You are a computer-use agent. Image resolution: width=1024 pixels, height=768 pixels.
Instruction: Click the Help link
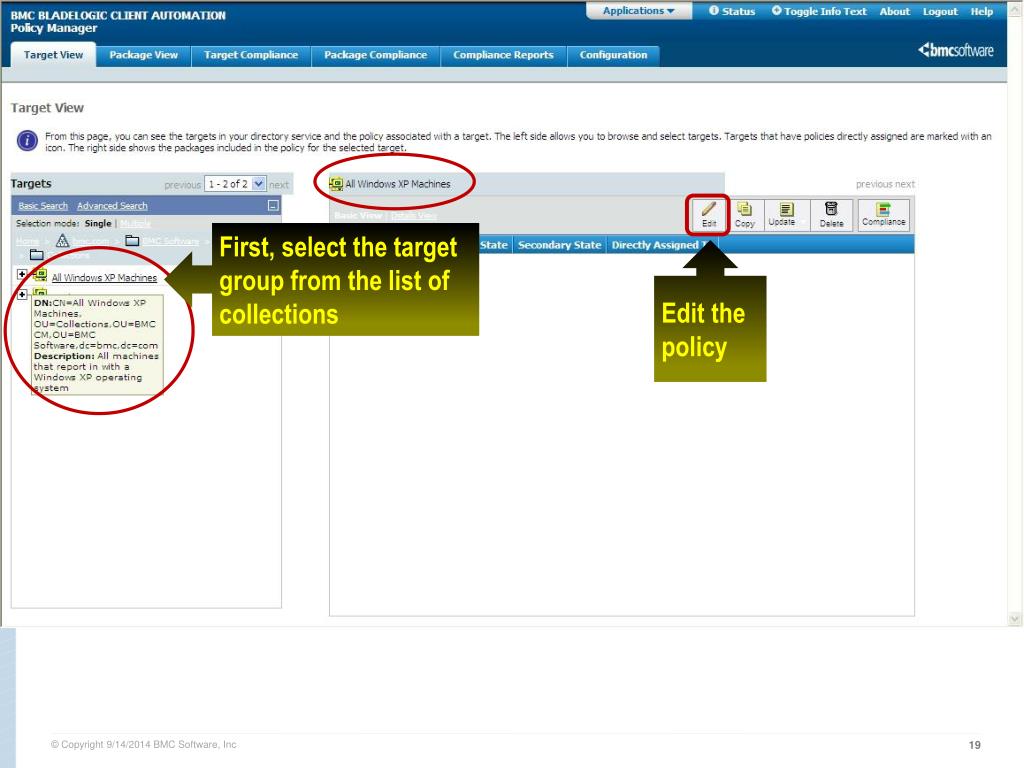click(x=982, y=11)
